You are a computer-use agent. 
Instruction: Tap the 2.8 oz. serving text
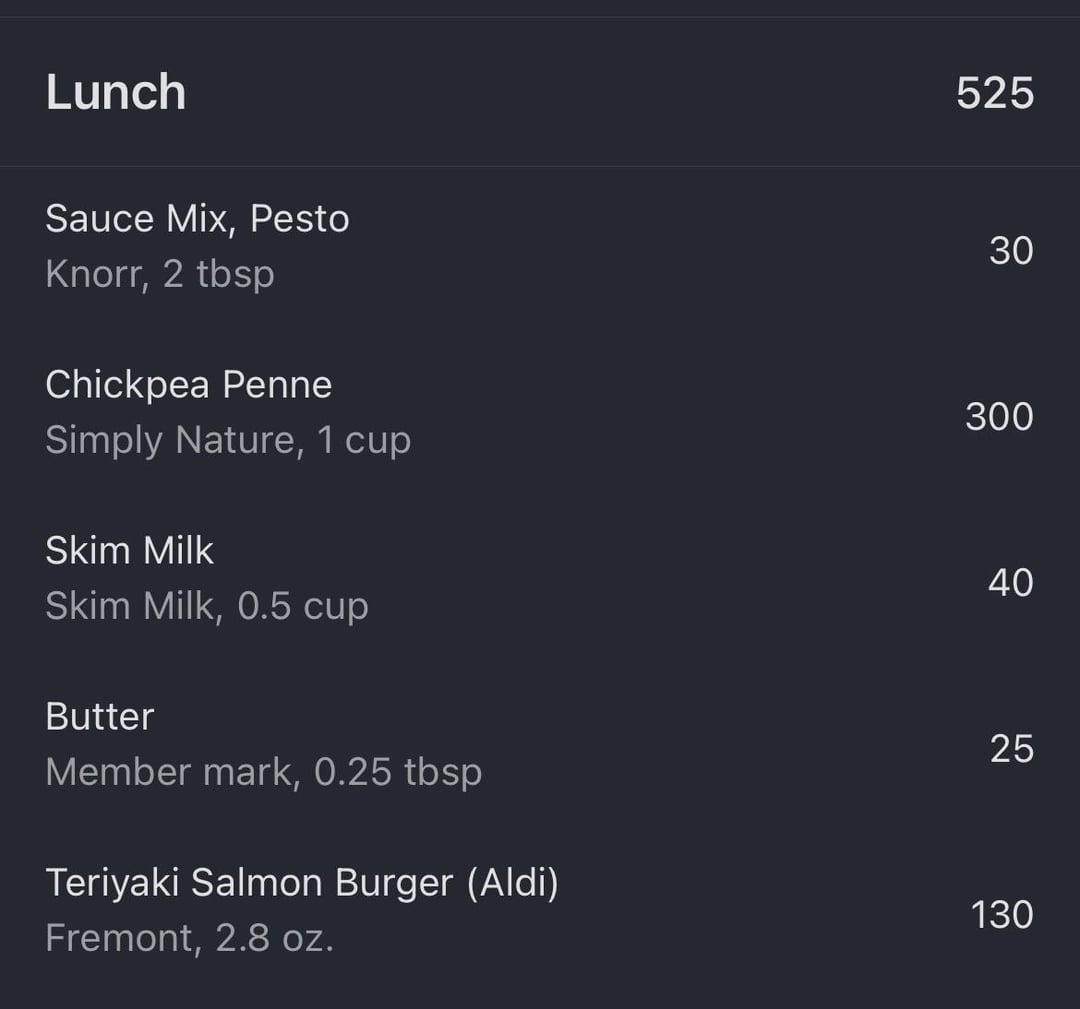275,938
